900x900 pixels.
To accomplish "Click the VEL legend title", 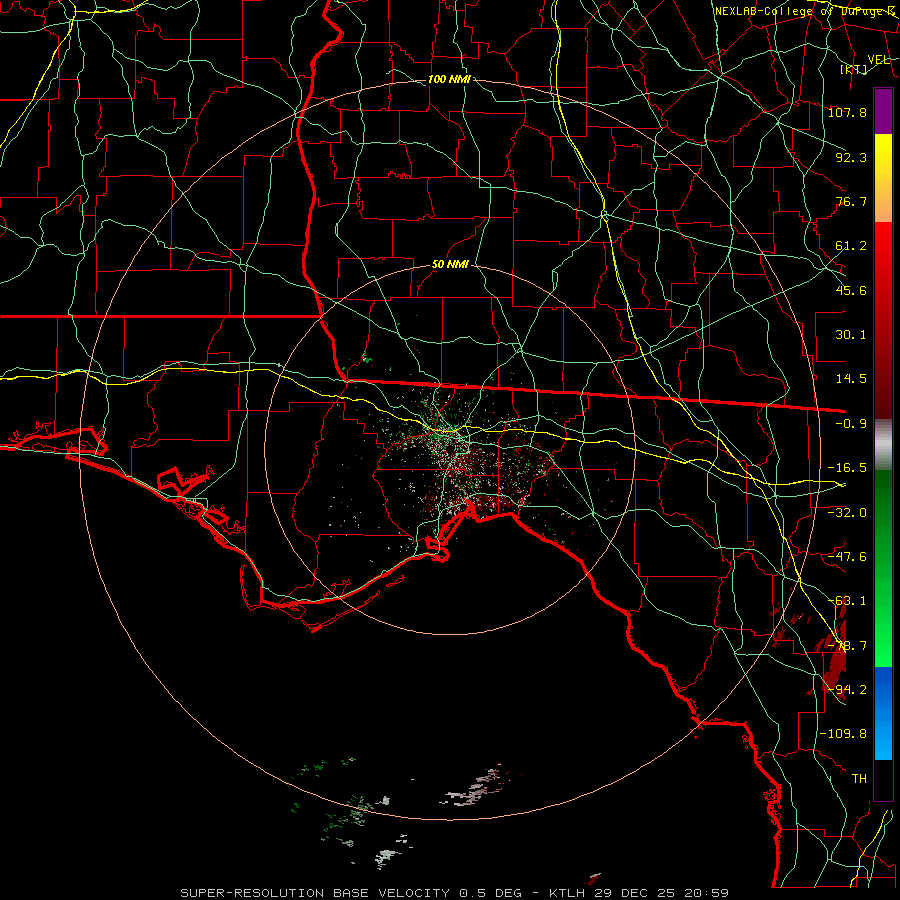I will pyautogui.click(x=879, y=60).
